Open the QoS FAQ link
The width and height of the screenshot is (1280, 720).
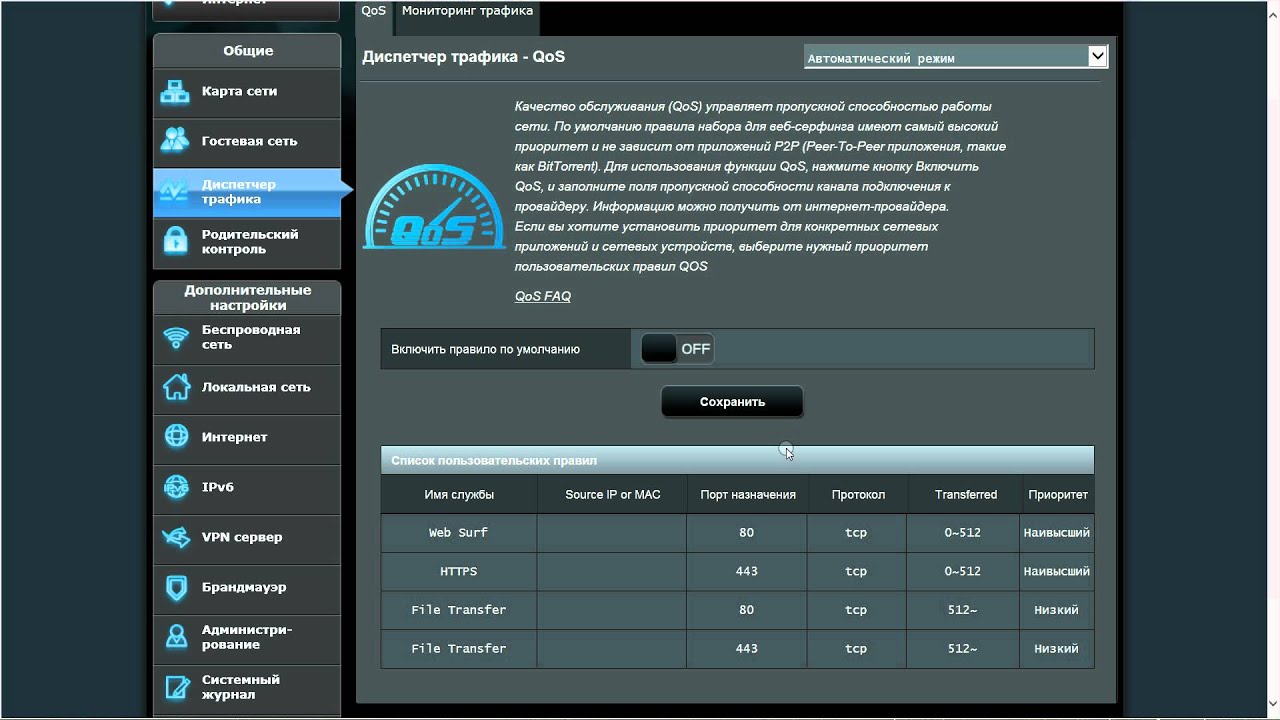[x=543, y=296]
